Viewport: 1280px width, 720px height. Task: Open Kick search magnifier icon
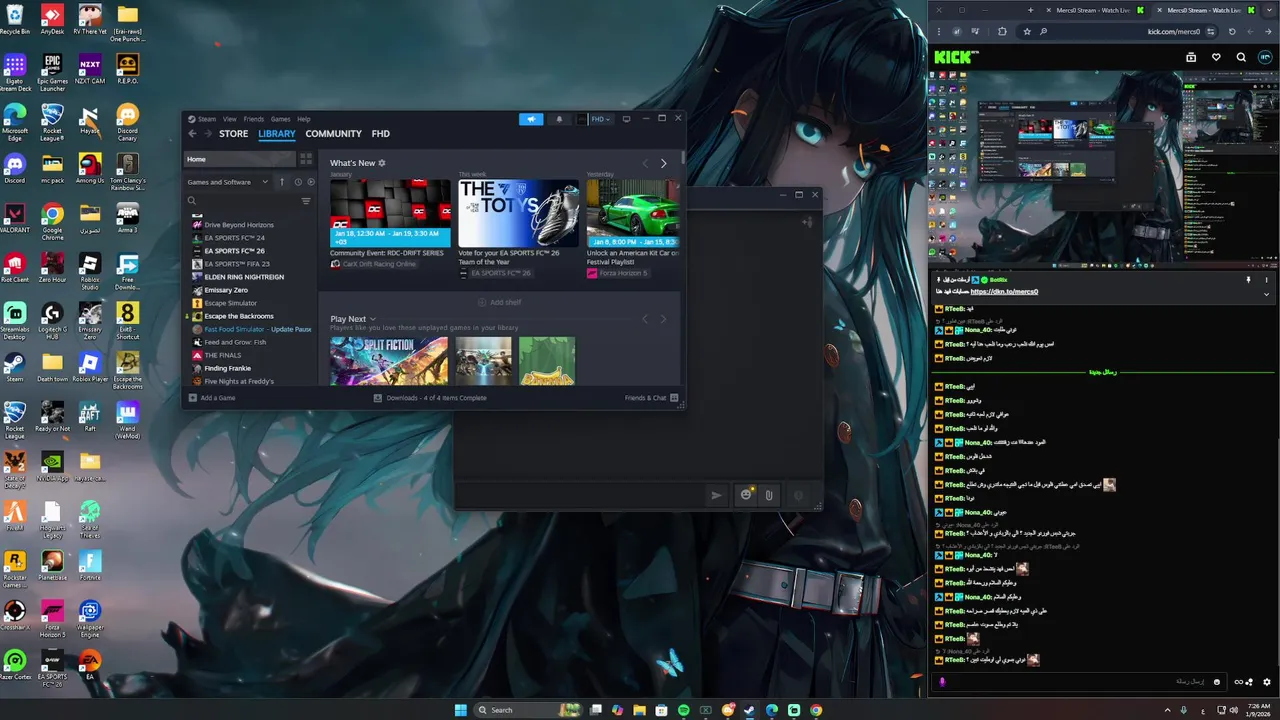(x=1241, y=57)
